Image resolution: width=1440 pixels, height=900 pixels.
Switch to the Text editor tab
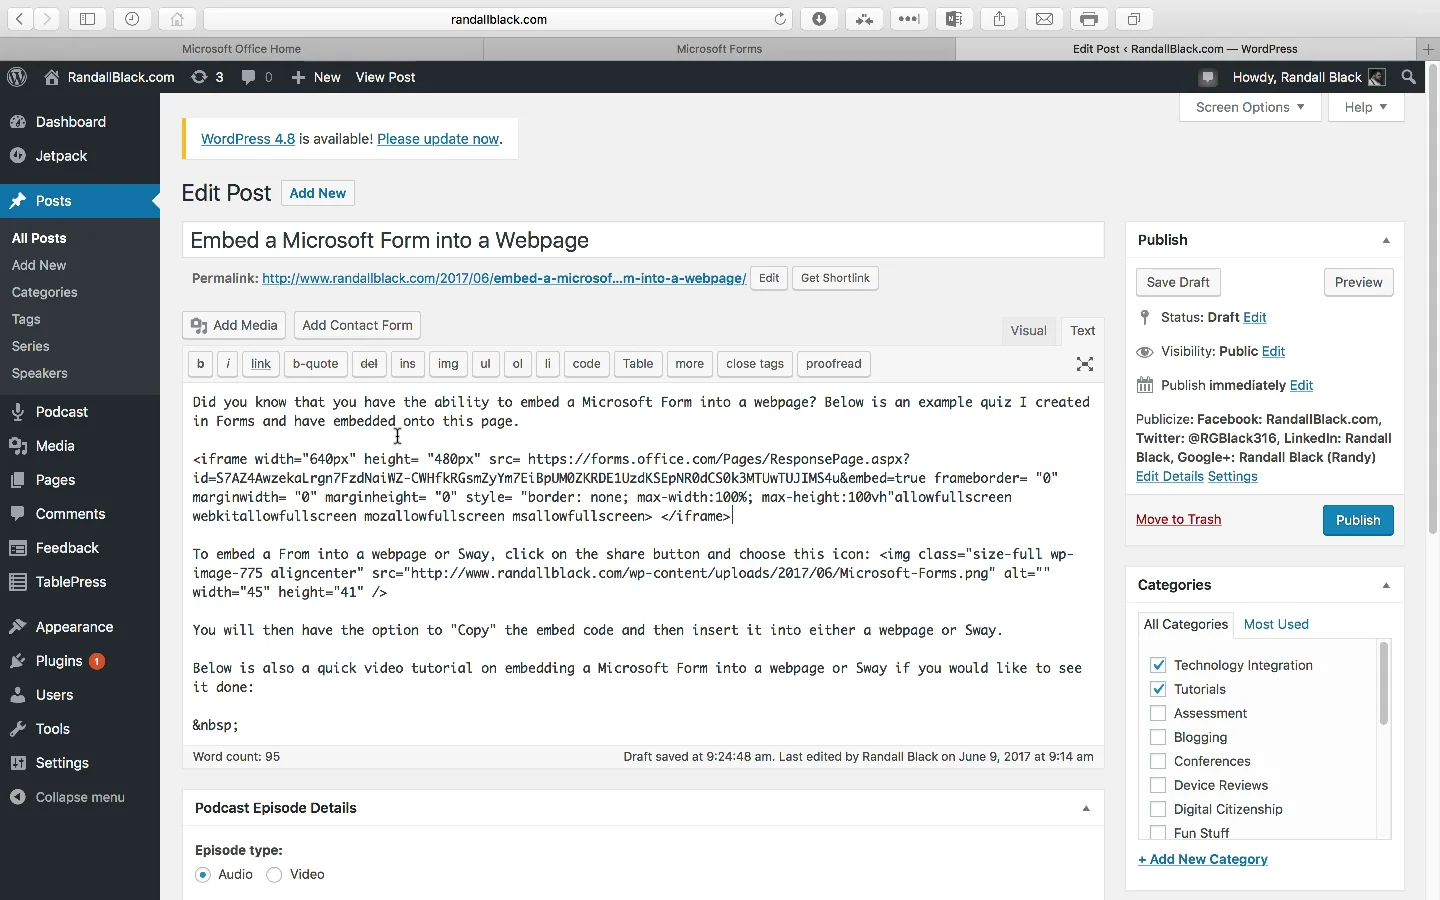point(1083,331)
